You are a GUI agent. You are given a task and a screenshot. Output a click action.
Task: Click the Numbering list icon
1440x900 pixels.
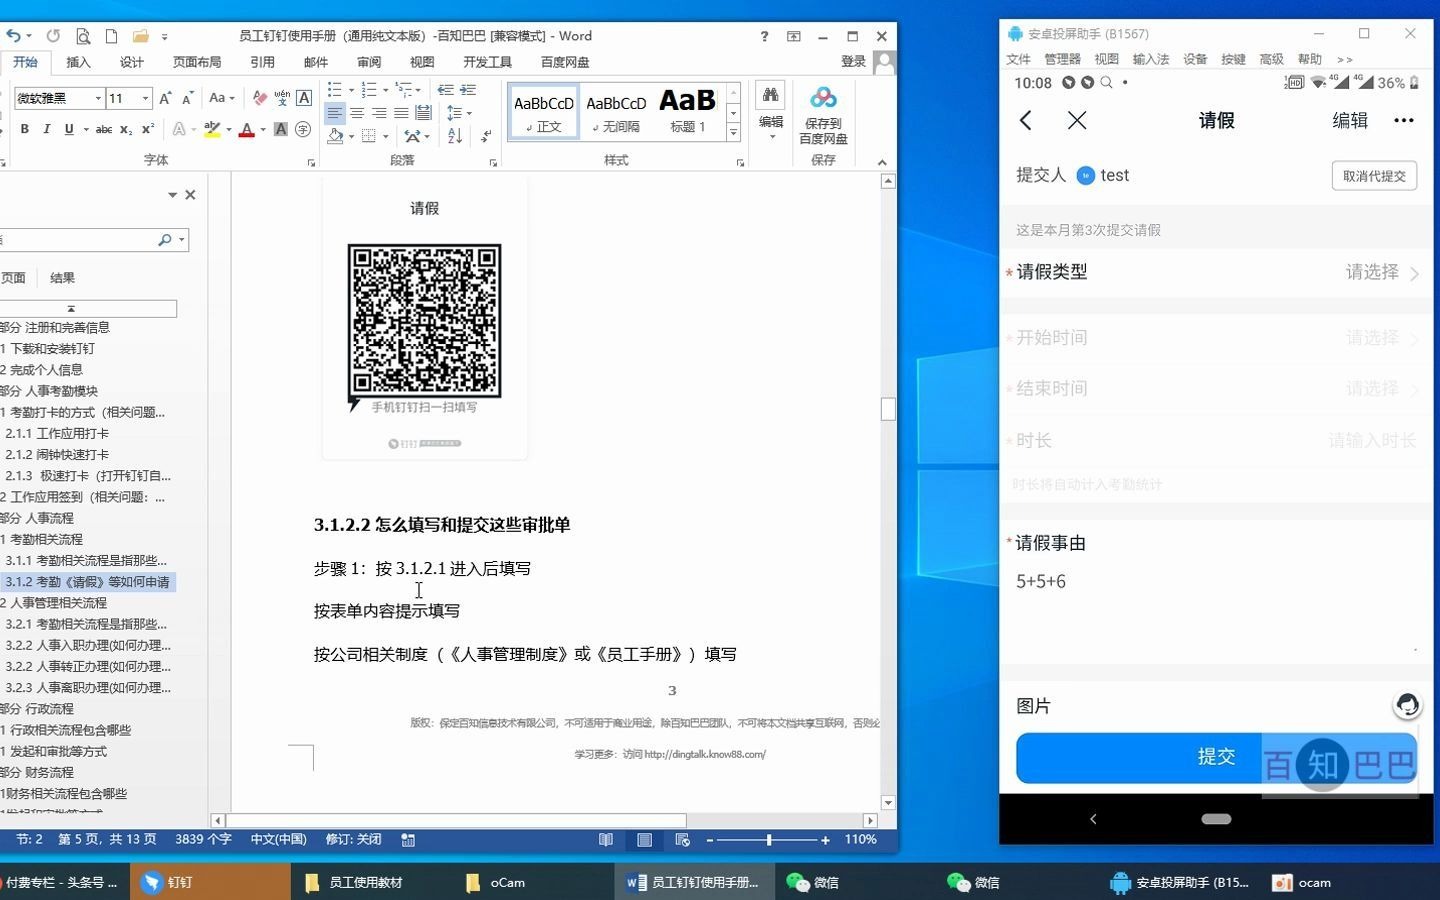pos(369,90)
